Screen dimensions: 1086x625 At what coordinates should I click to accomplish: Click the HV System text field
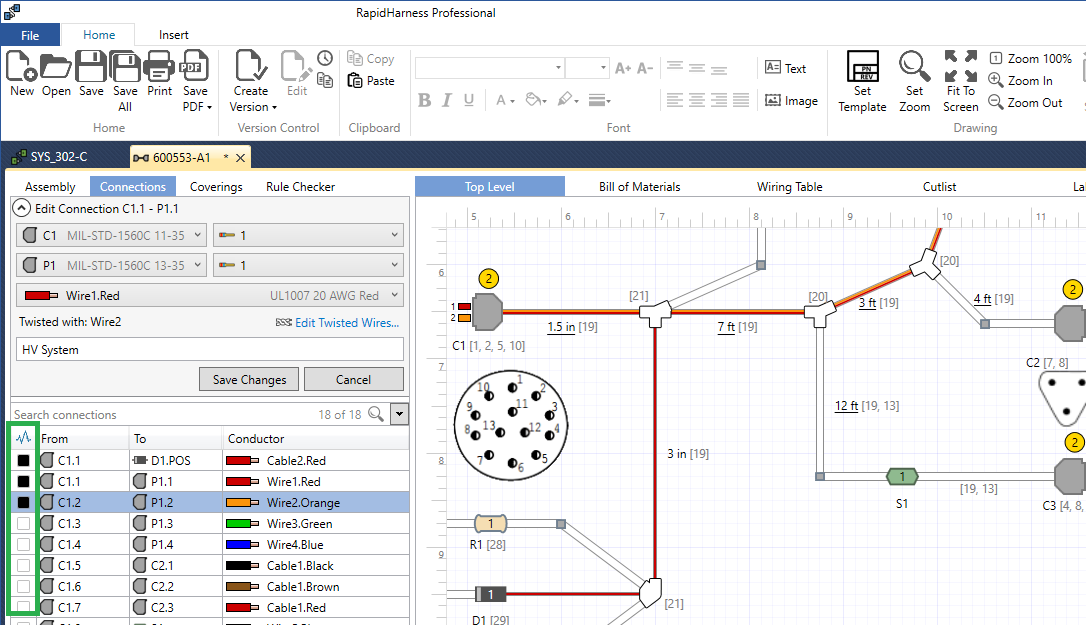tap(210, 349)
